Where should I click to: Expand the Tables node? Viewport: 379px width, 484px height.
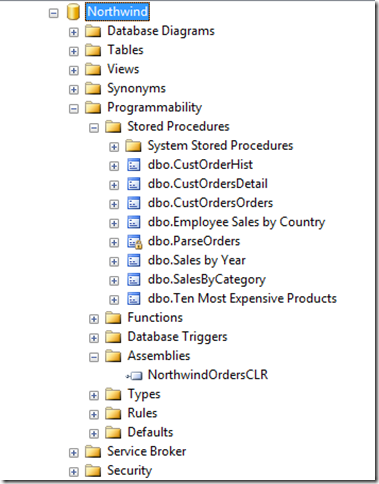[x=74, y=51]
